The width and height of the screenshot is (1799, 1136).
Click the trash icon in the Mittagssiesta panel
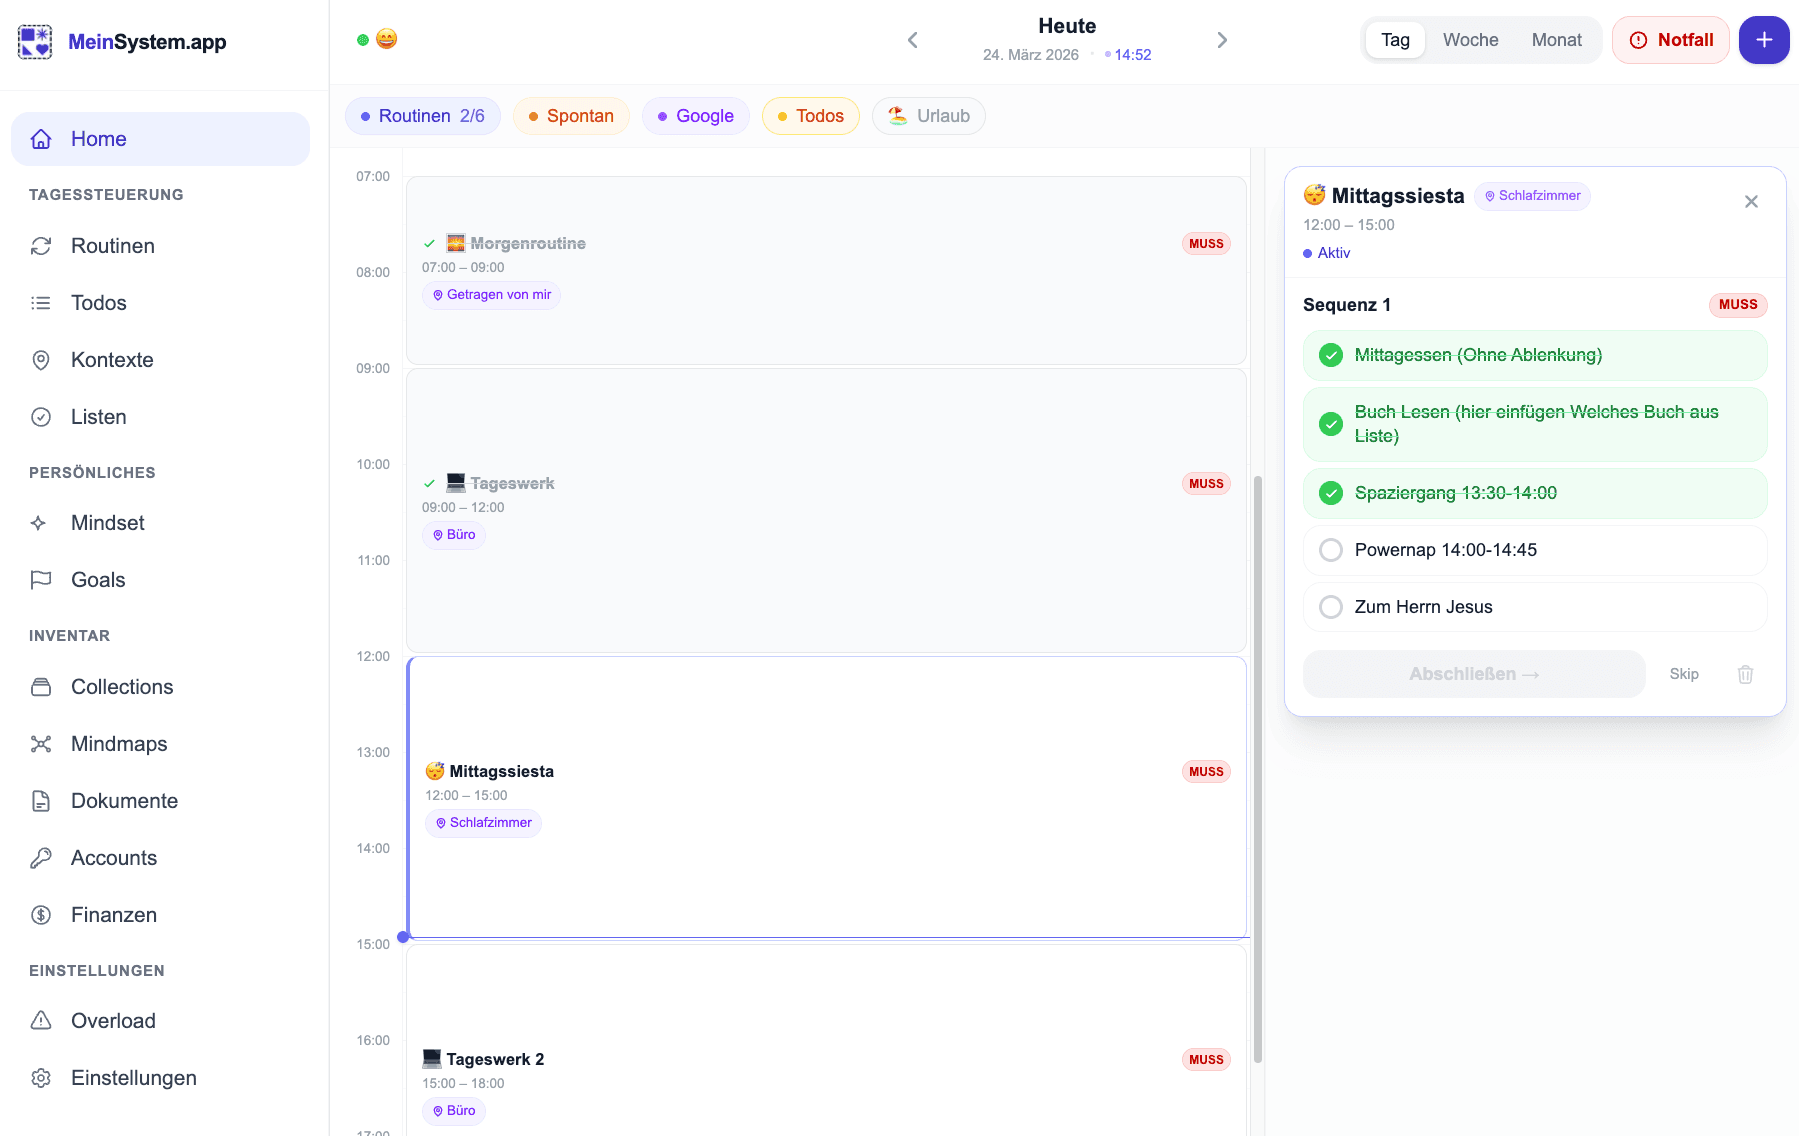point(1745,674)
